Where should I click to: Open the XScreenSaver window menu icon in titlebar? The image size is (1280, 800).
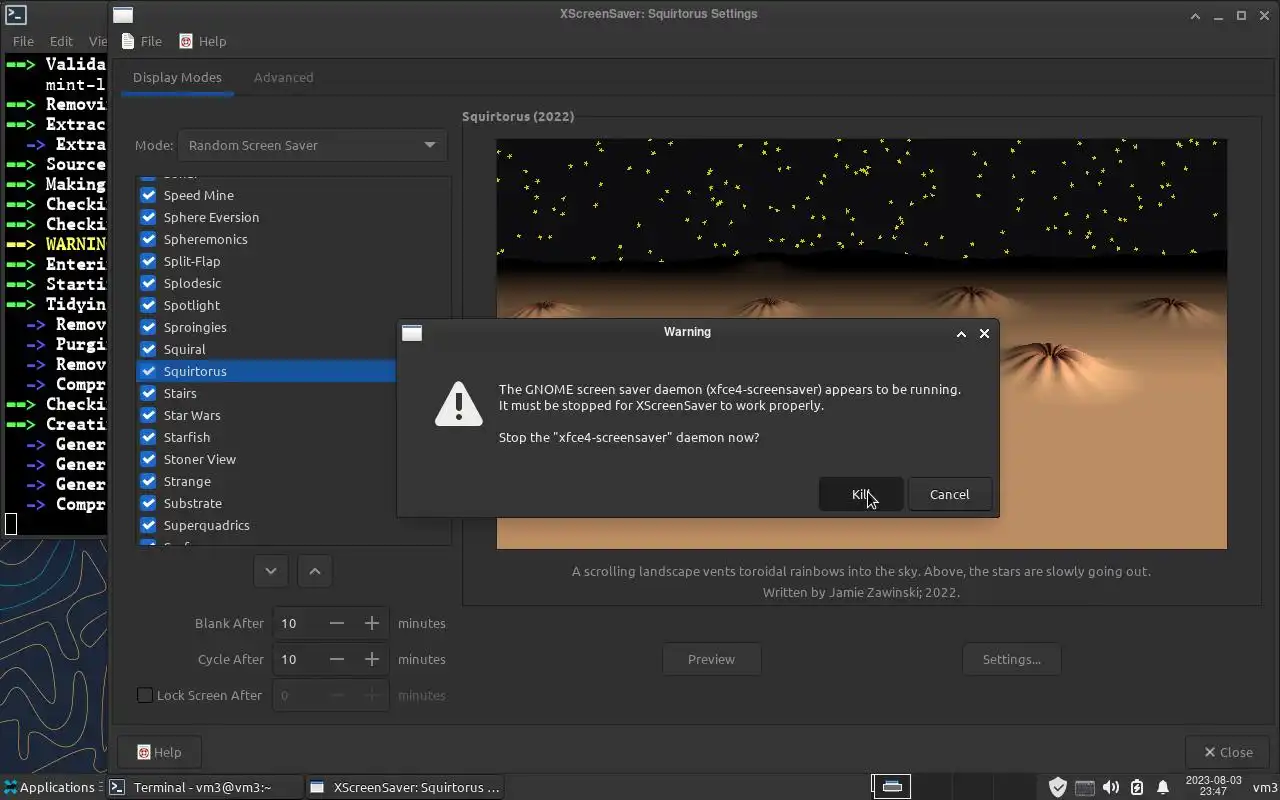click(x=122, y=14)
